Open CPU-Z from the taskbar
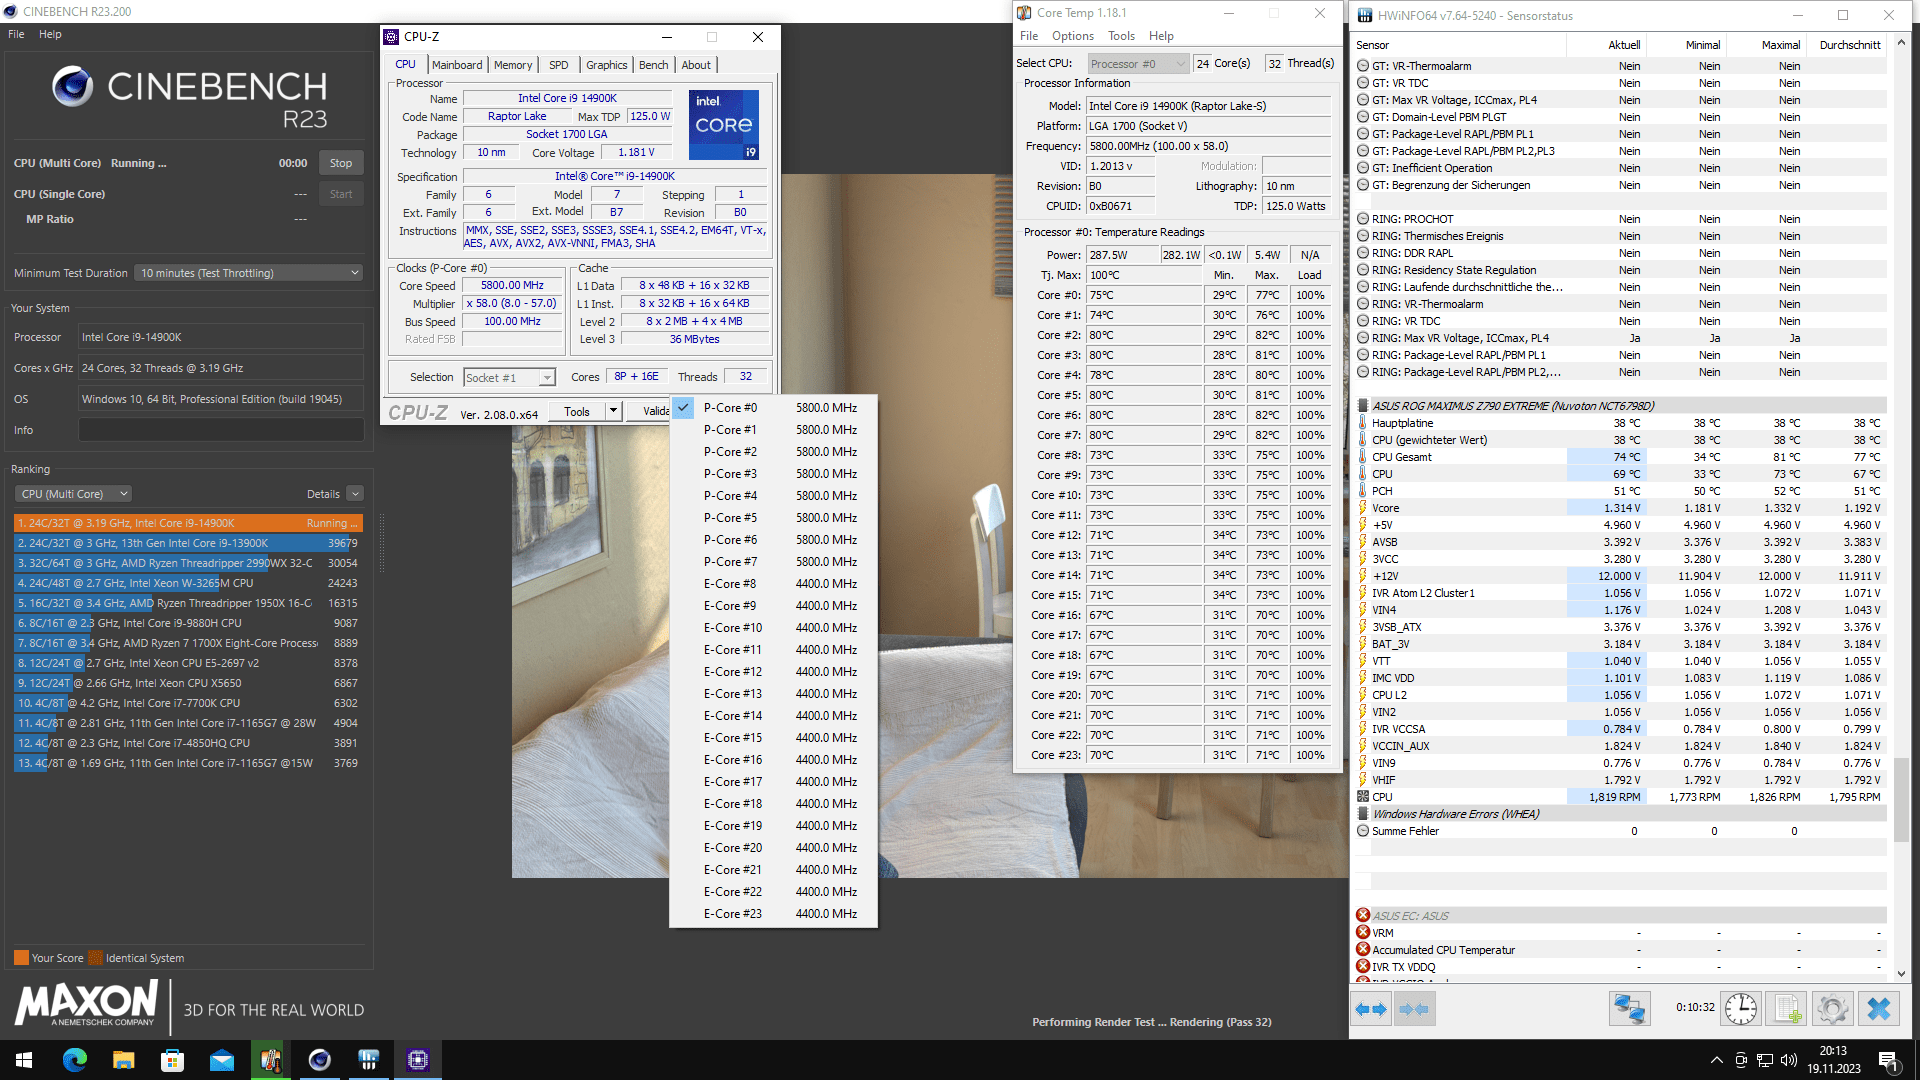 tap(417, 1060)
